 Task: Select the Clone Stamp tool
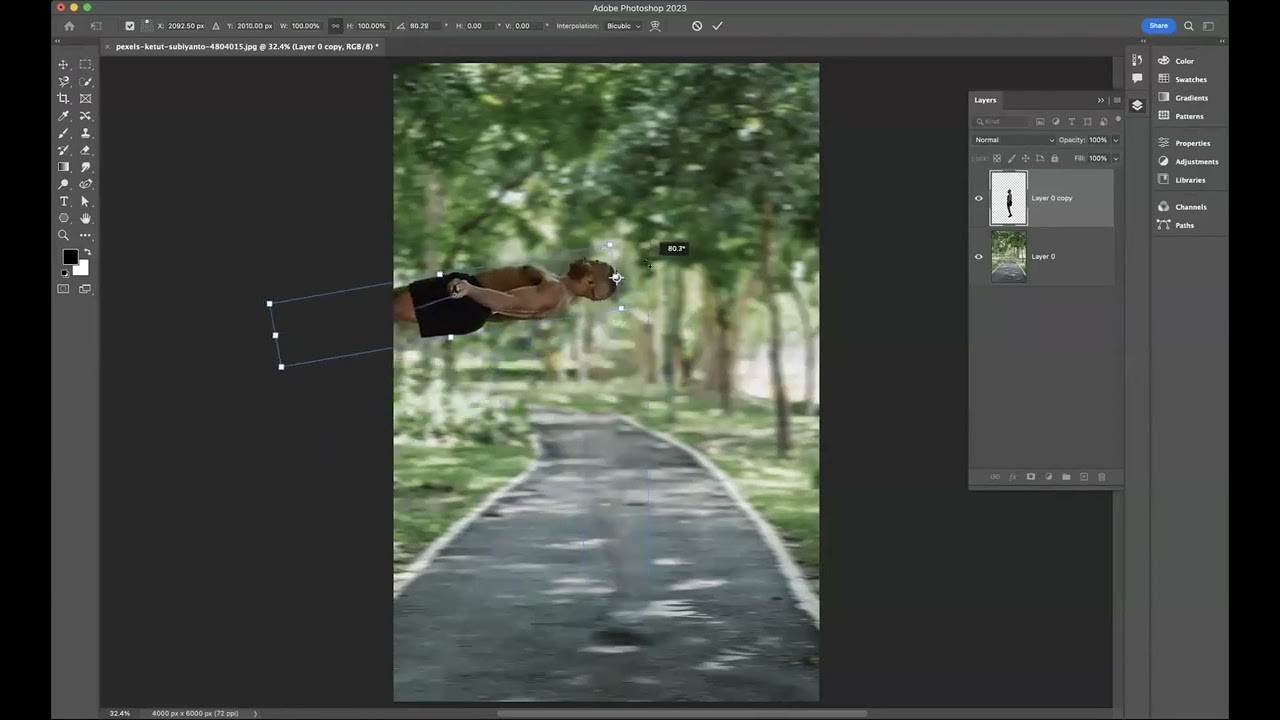pos(85,133)
